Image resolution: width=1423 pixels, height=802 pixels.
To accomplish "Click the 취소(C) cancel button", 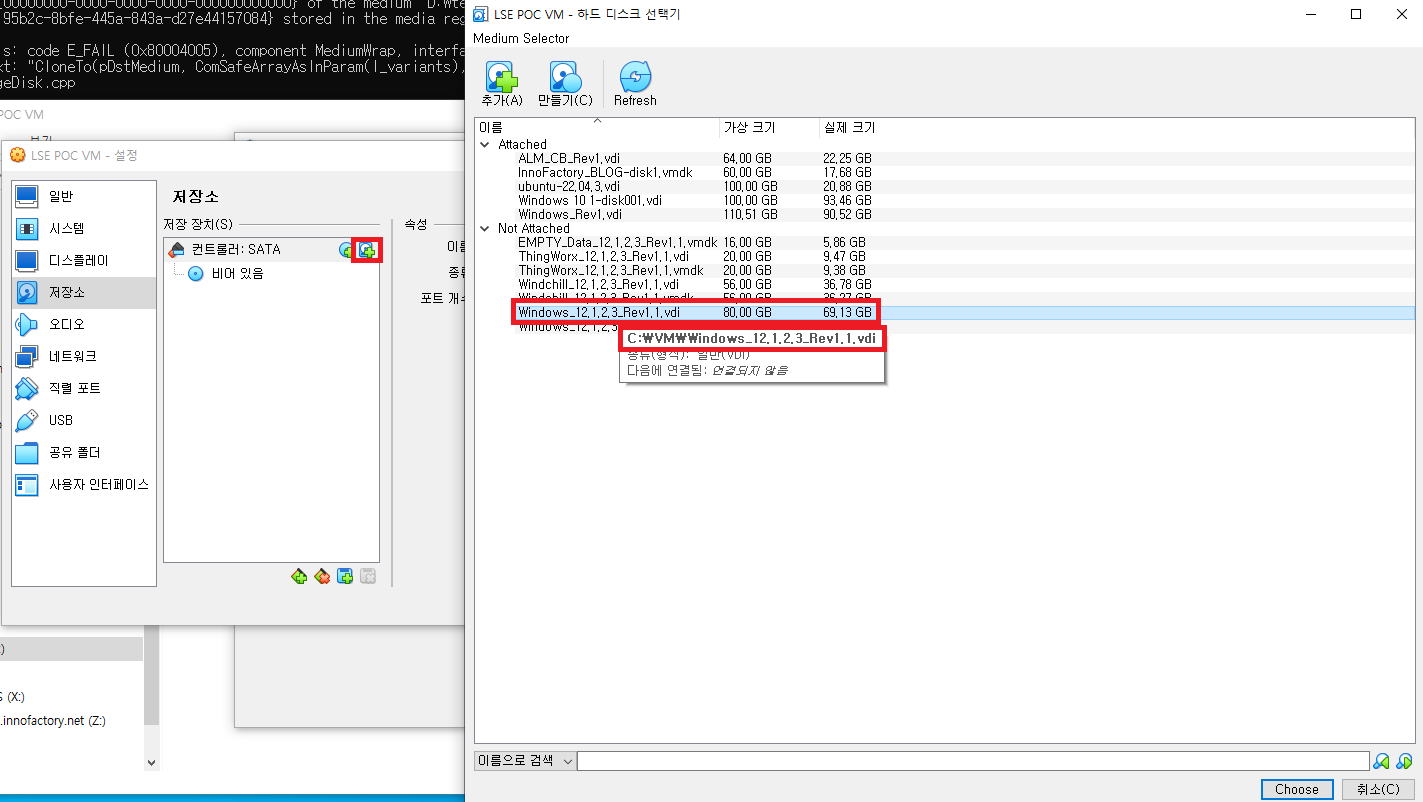I will click(x=1378, y=789).
